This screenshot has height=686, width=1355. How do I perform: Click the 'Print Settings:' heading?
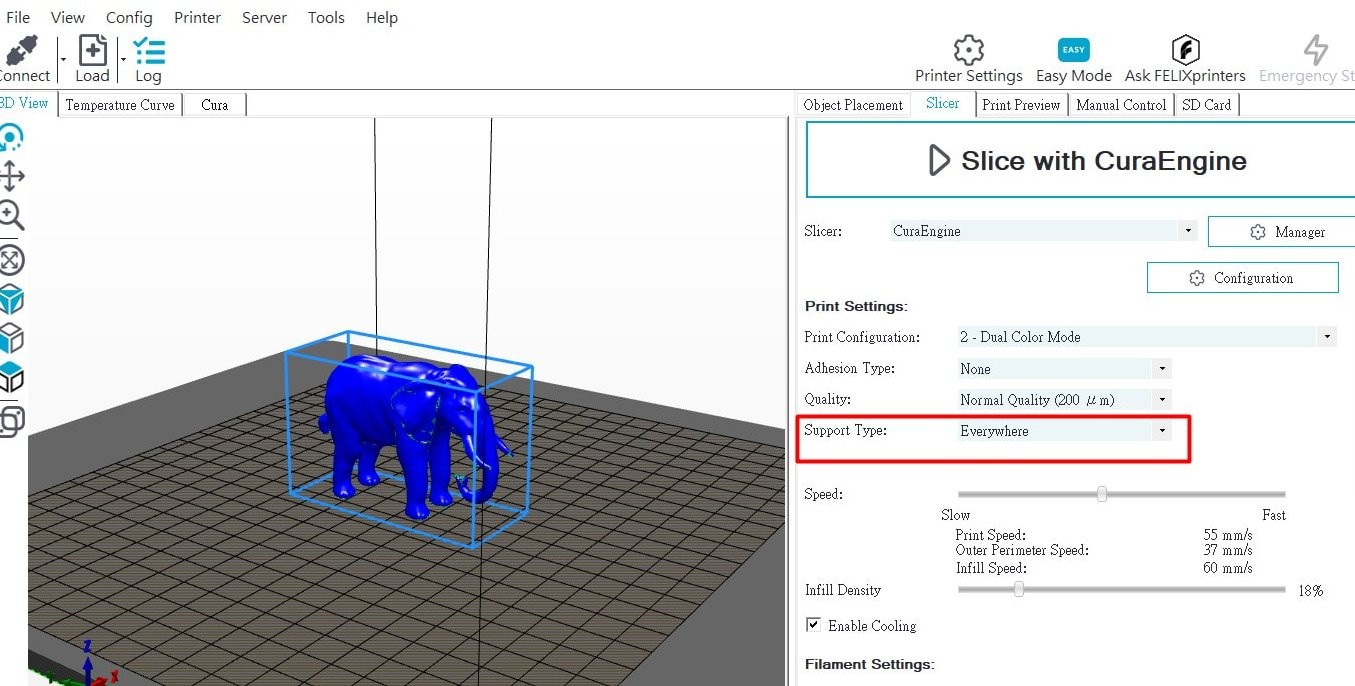(x=856, y=306)
